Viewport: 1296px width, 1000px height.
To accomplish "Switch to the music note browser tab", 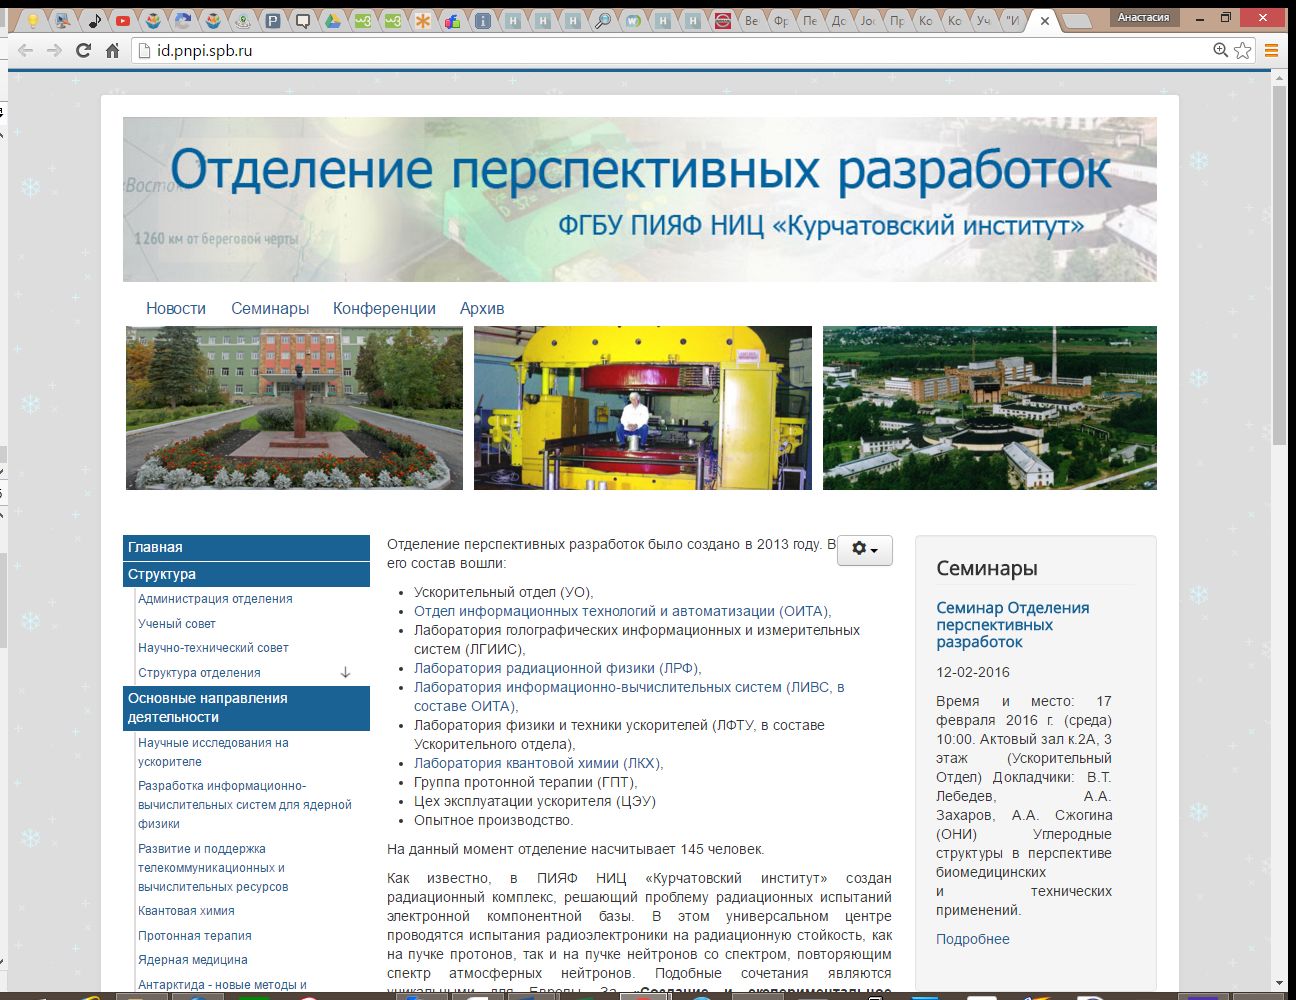I will [94, 20].
